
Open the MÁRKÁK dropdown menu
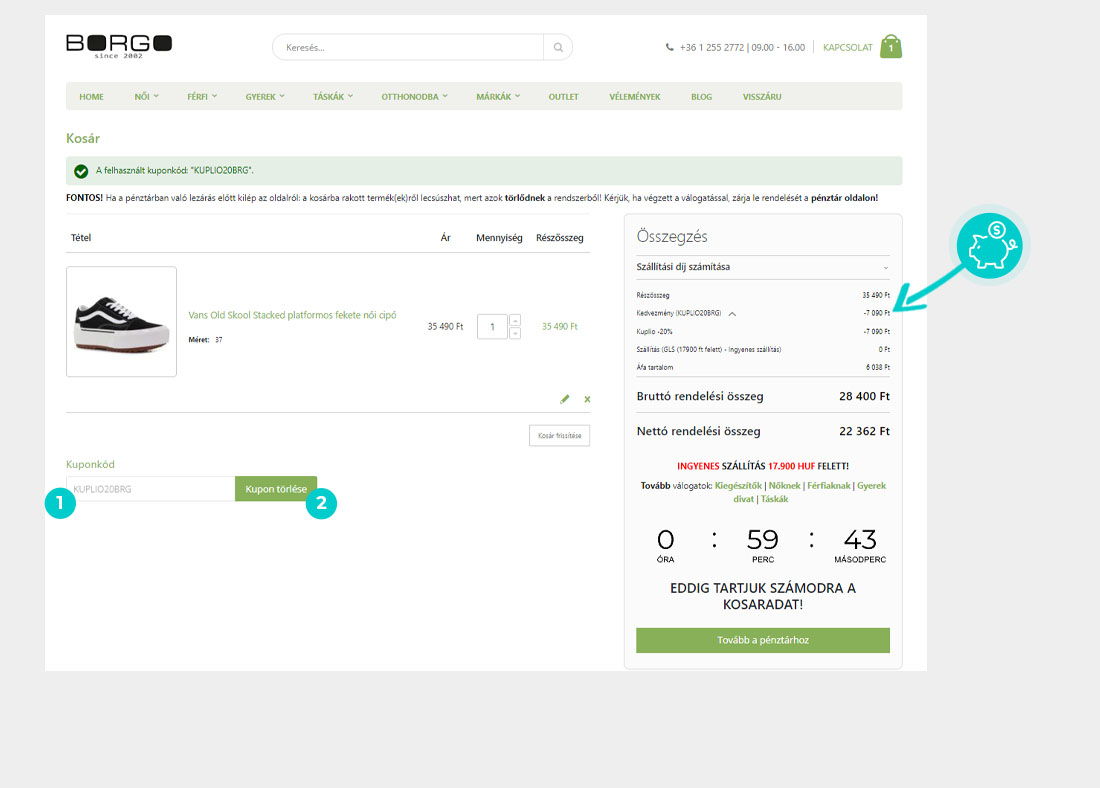[498, 97]
